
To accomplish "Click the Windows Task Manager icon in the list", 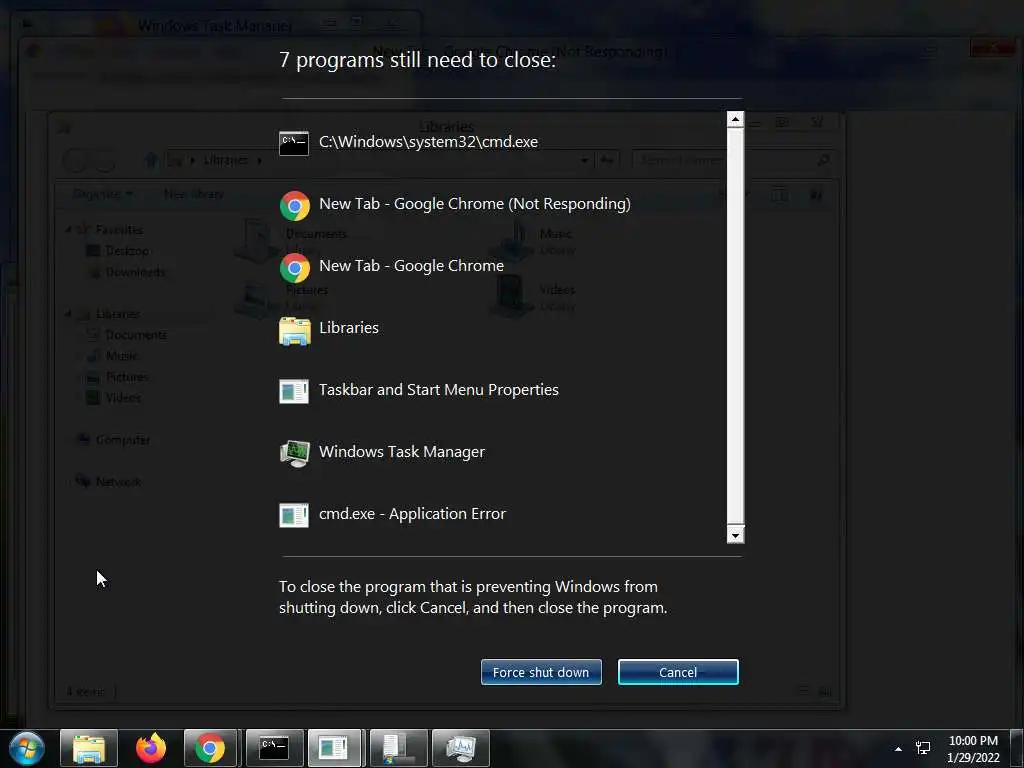I will [295, 454].
